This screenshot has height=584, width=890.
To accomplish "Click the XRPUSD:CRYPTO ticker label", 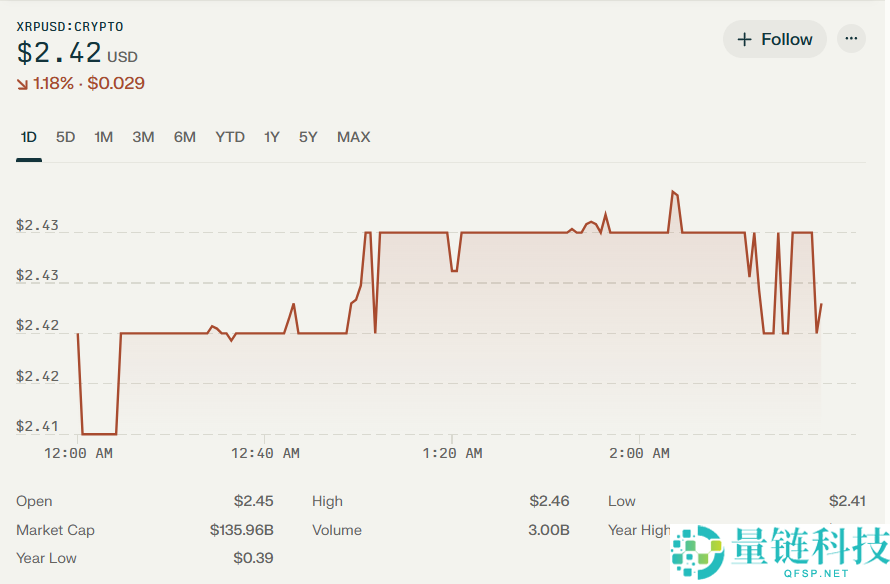I will click(70, 26).
